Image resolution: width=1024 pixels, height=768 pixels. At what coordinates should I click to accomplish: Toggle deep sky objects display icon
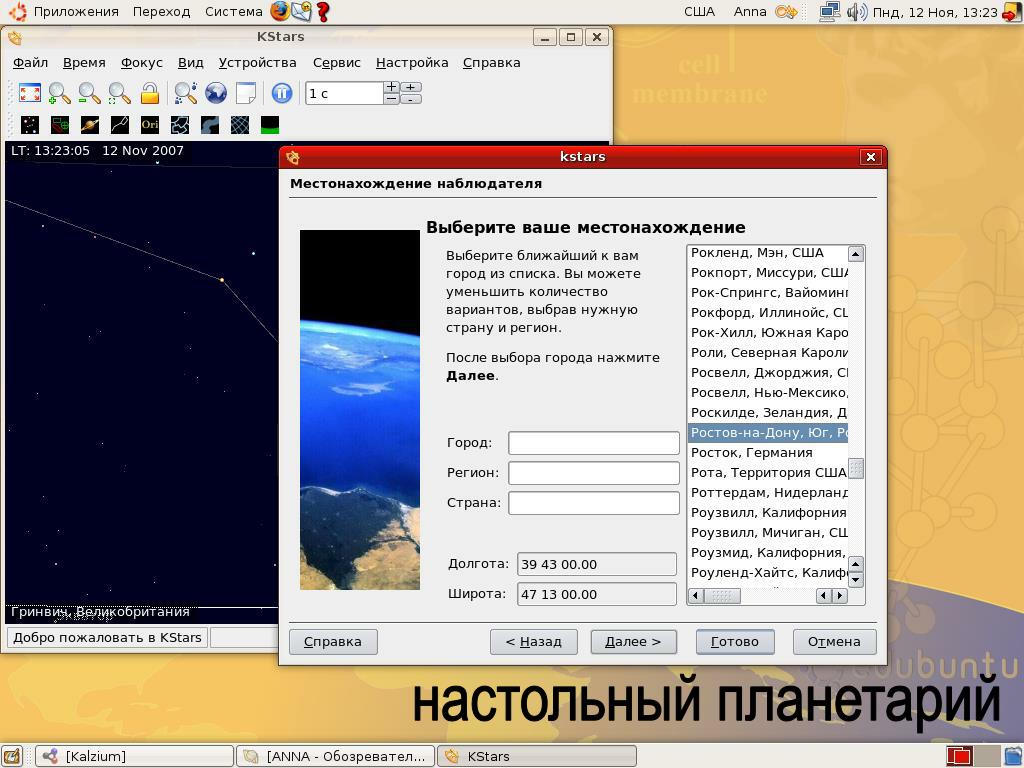tap(60, 125)
